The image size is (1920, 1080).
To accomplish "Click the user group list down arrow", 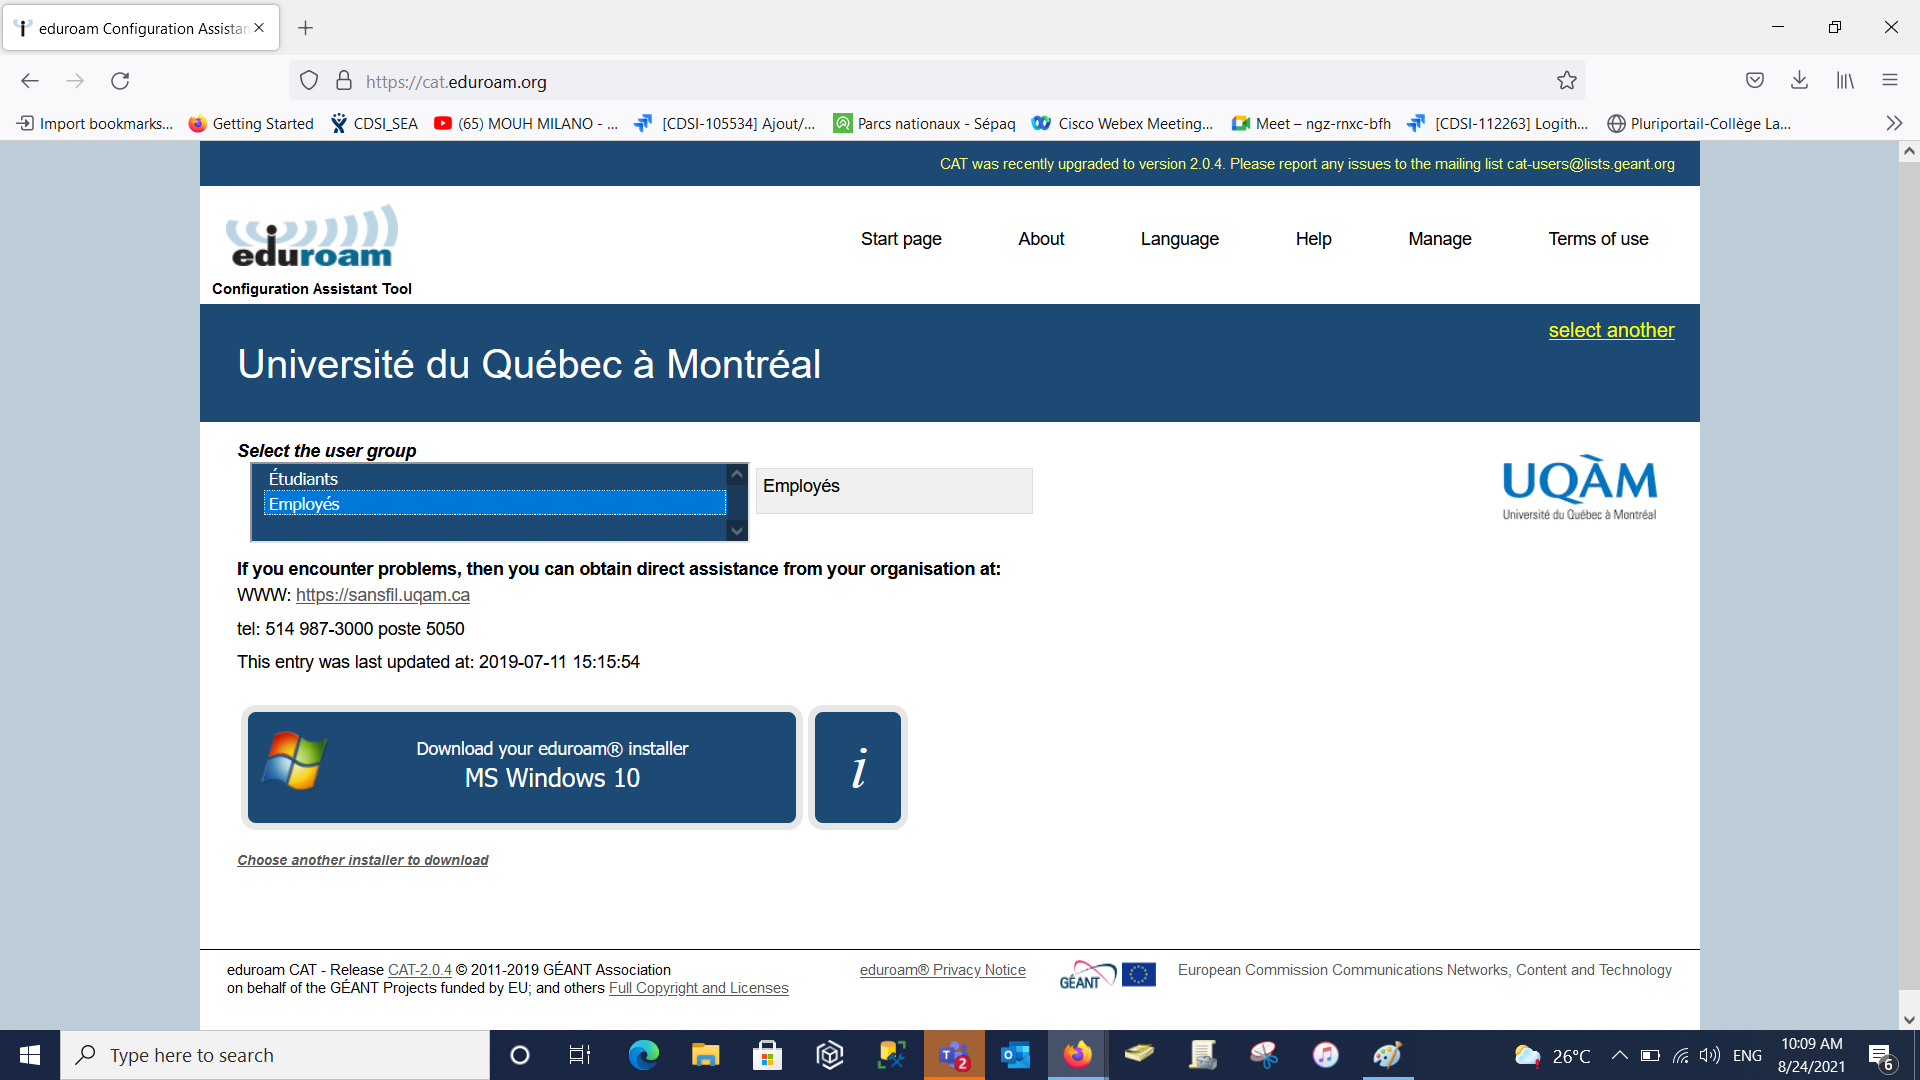I will click(x=737, y=531).
